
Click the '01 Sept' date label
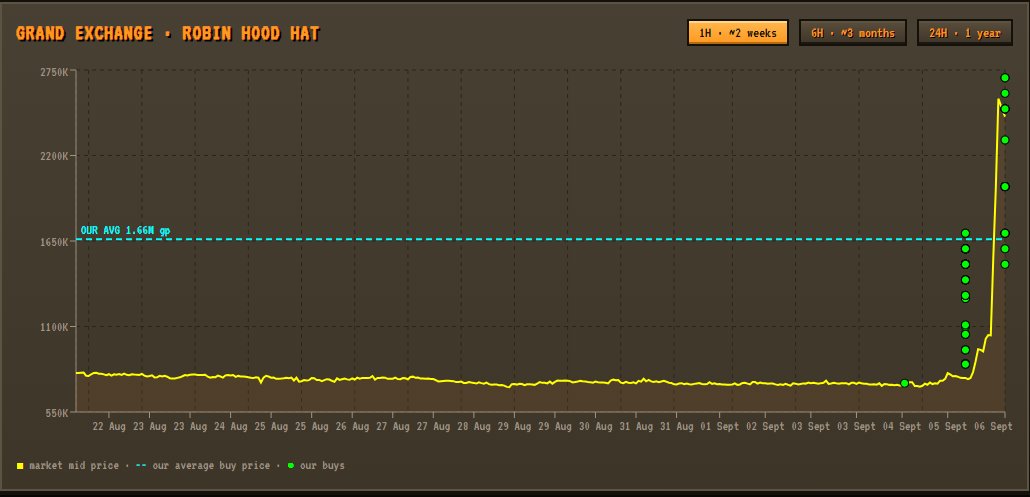(719, 427)
